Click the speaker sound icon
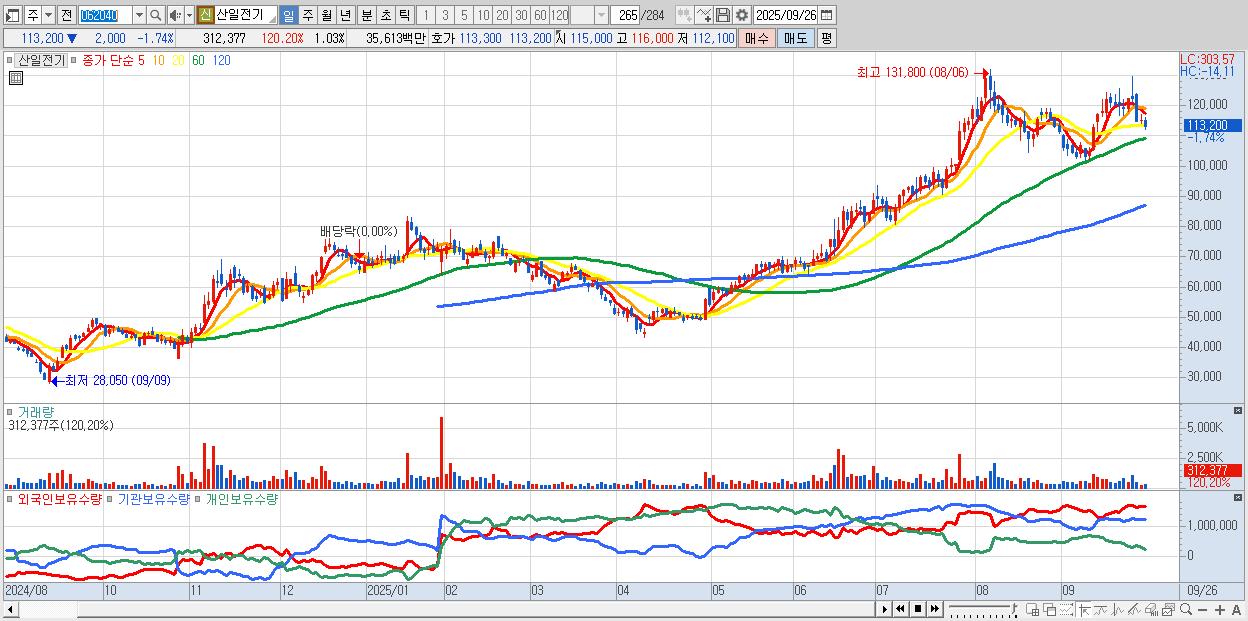This screenshot has height=621, width=1248. 175,15
